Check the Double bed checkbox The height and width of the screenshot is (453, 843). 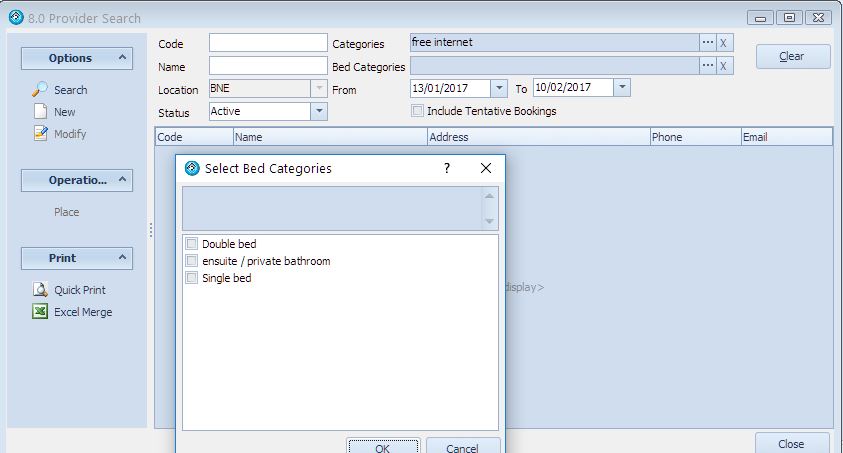point(192,244)
